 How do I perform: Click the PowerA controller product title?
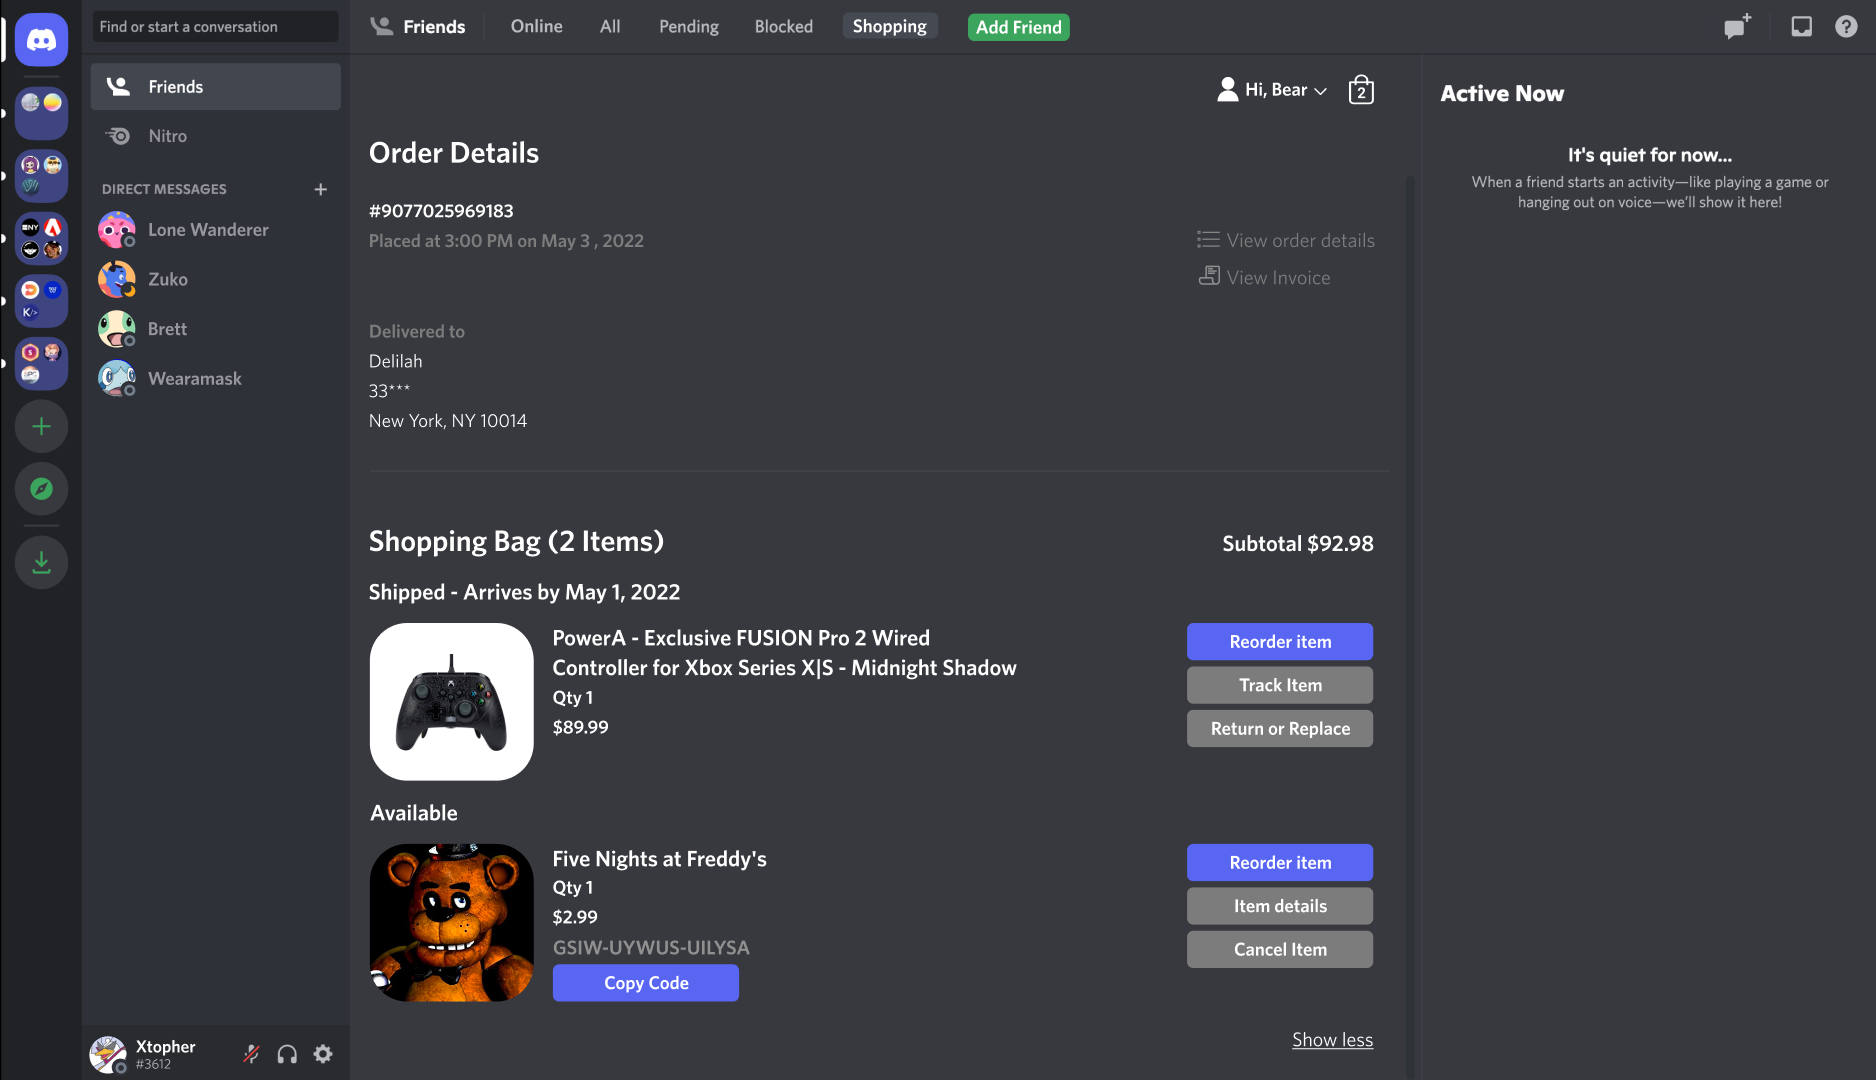pyautogui.click(x=785, y=653)
